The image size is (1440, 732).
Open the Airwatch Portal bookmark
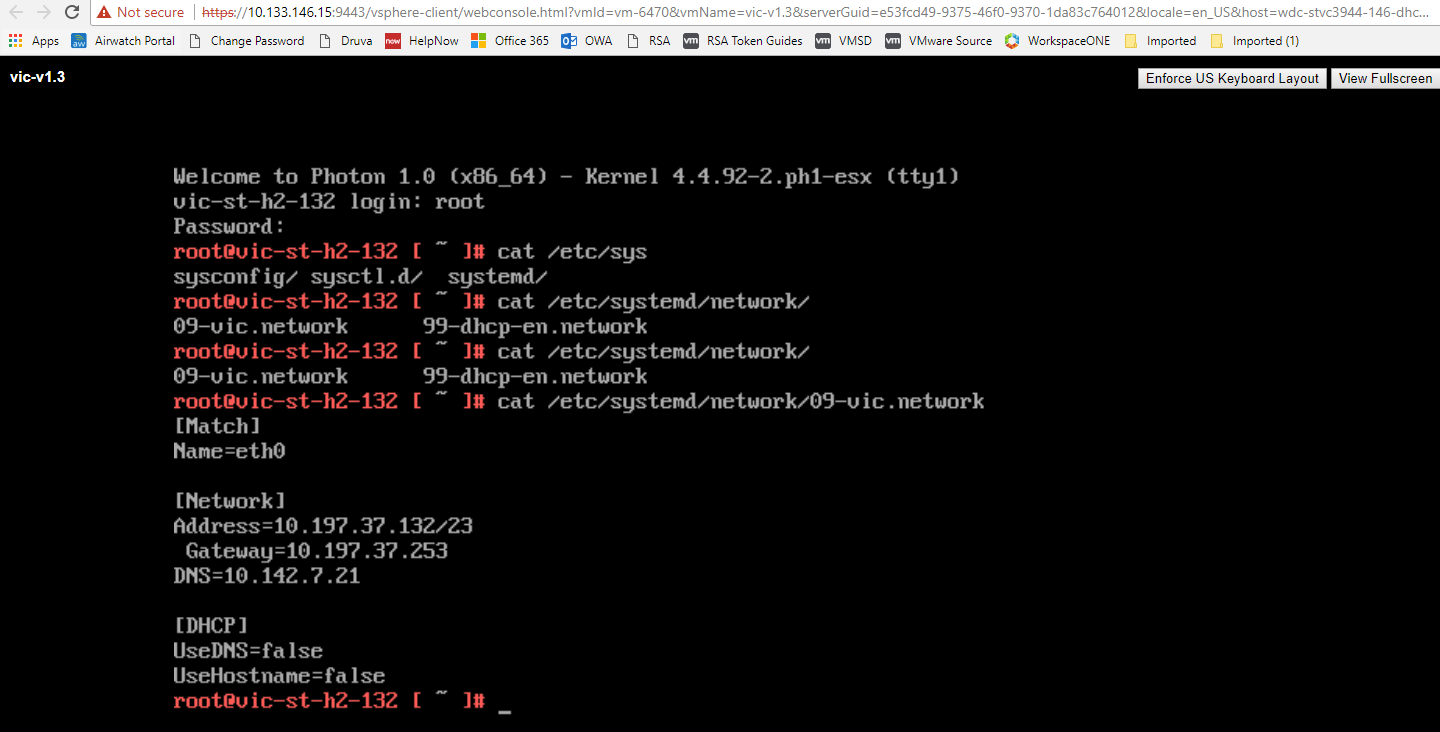[123, 41]
